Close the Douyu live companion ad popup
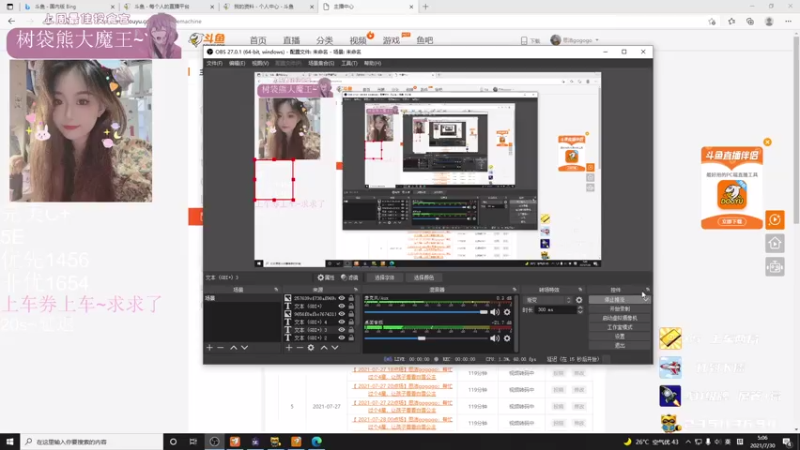The width and height of the screenshot is (800, 450). [767, 142]
